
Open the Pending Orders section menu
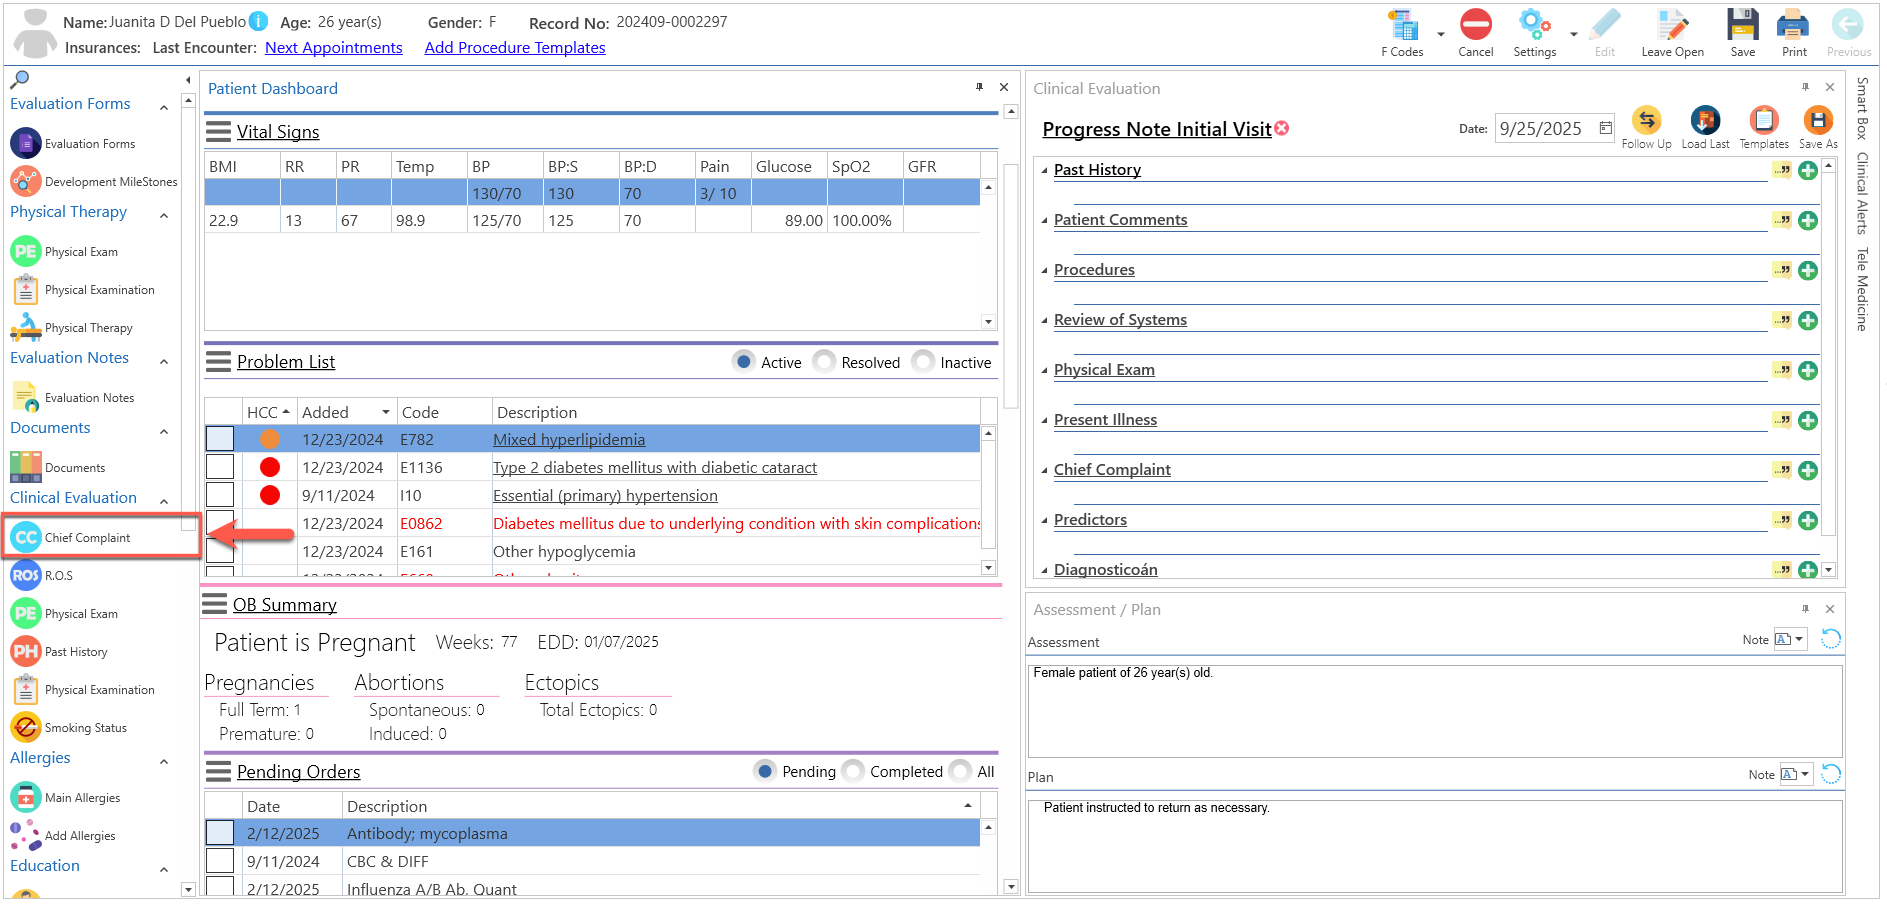(x=218, y=771)
